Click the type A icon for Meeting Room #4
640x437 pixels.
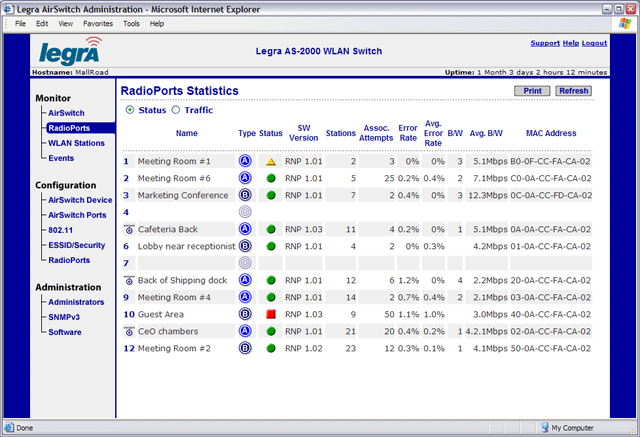(x=245, y=297)
